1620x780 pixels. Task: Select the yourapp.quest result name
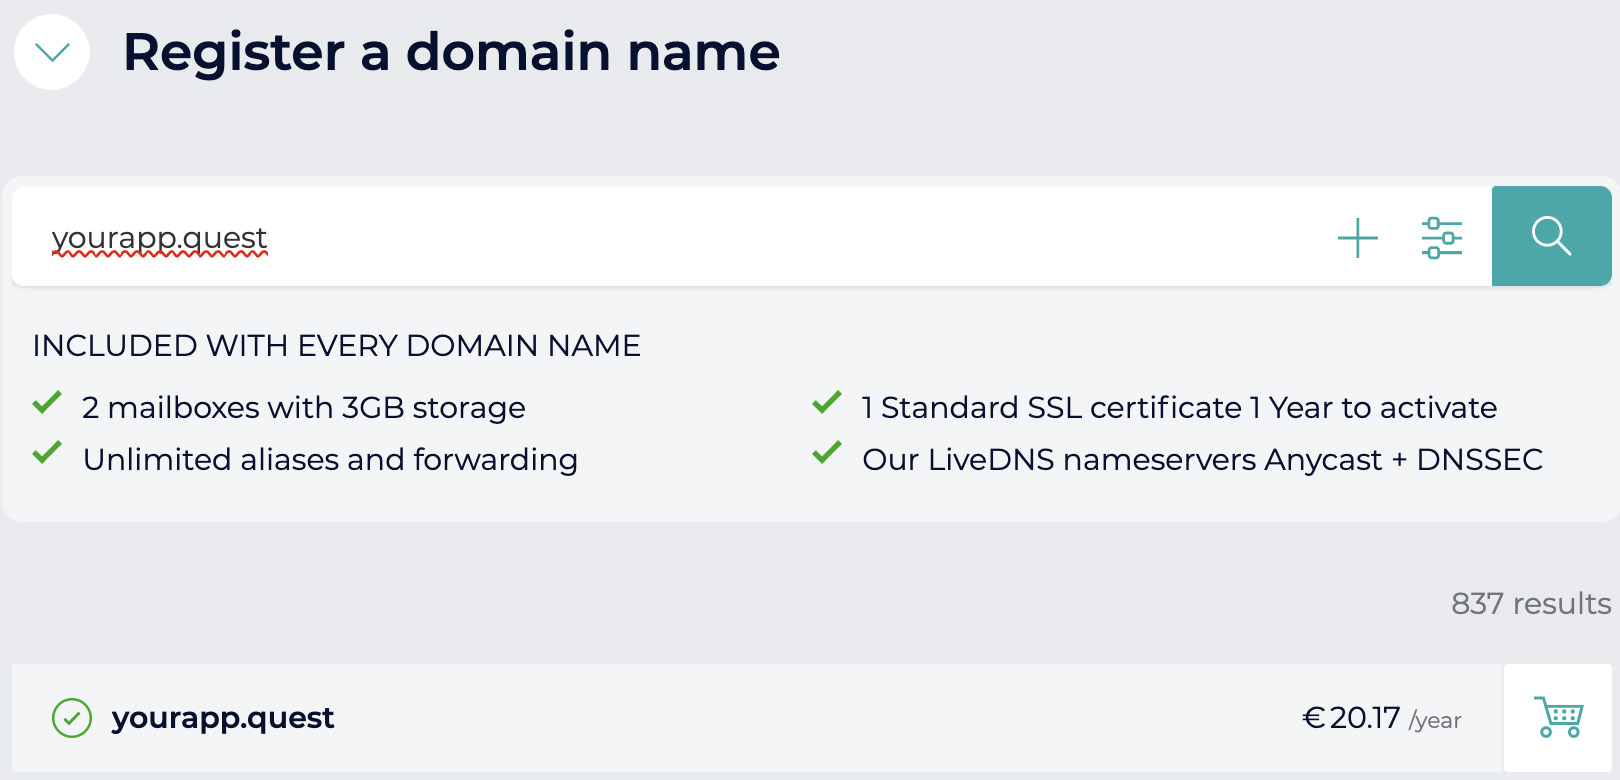point(223,718)
